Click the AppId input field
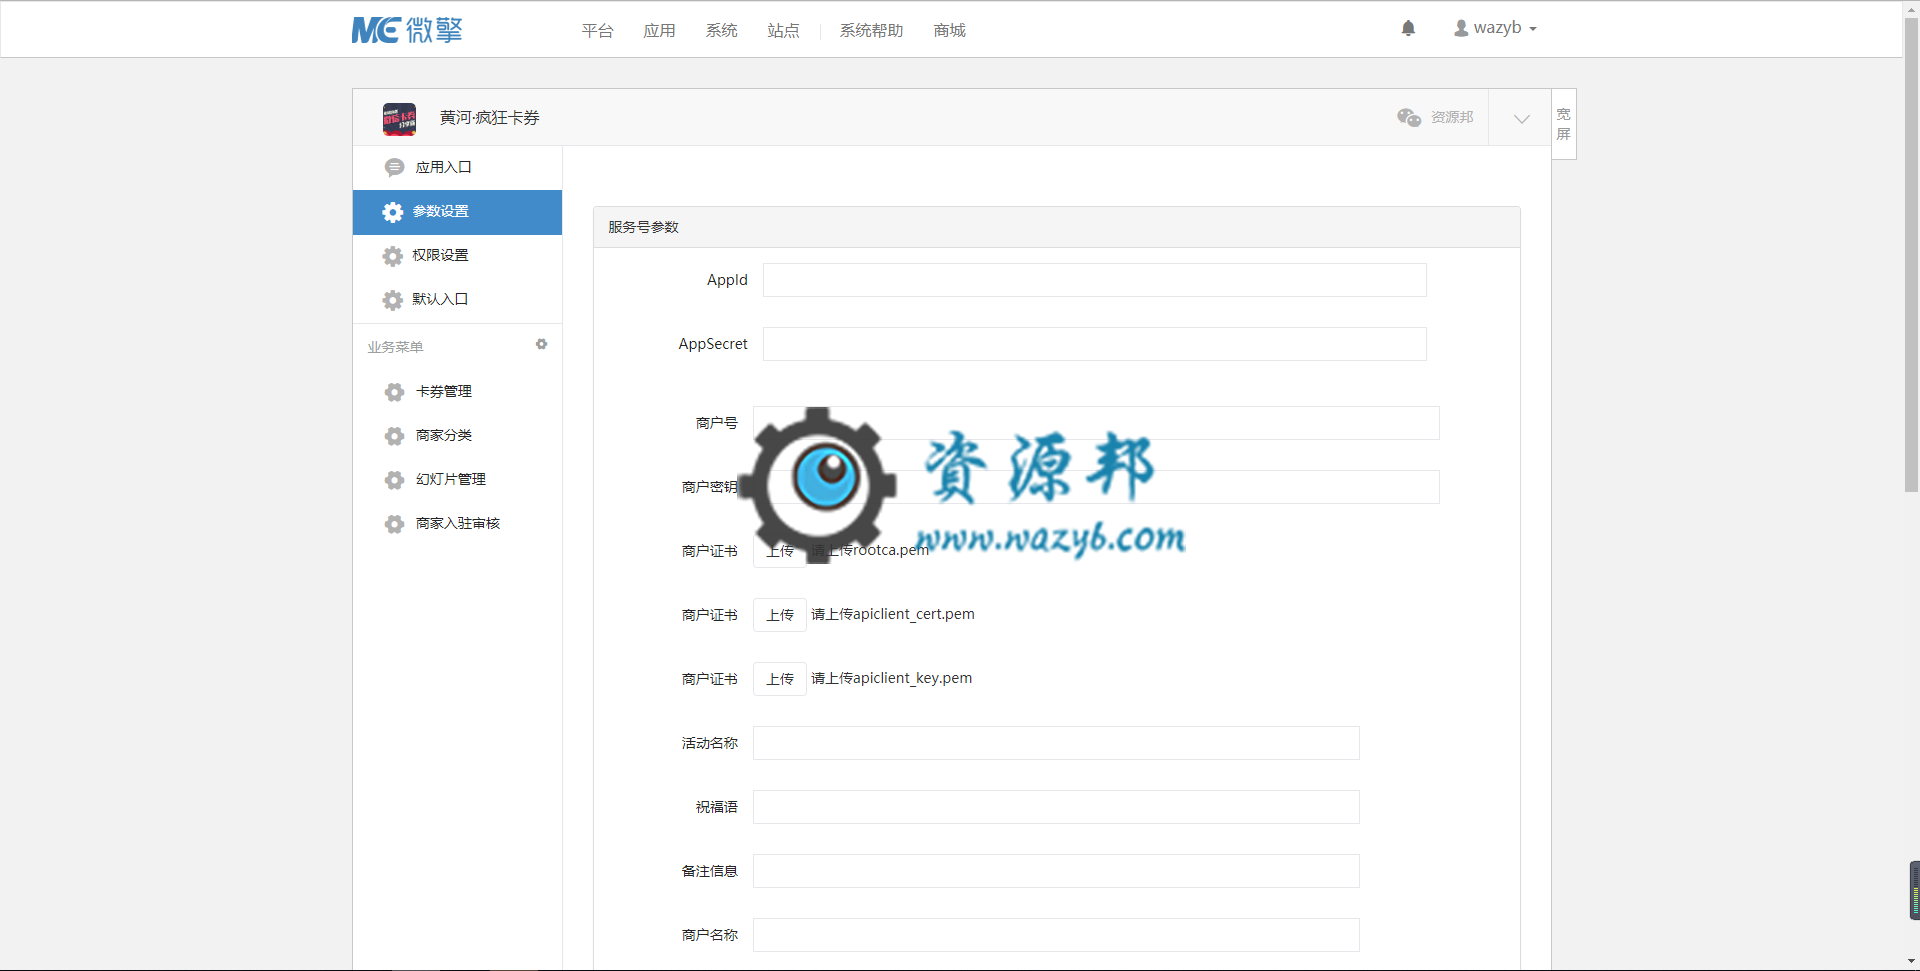Image resolution: width=1920 pixels, height=971 pixels. (1094, 280)
